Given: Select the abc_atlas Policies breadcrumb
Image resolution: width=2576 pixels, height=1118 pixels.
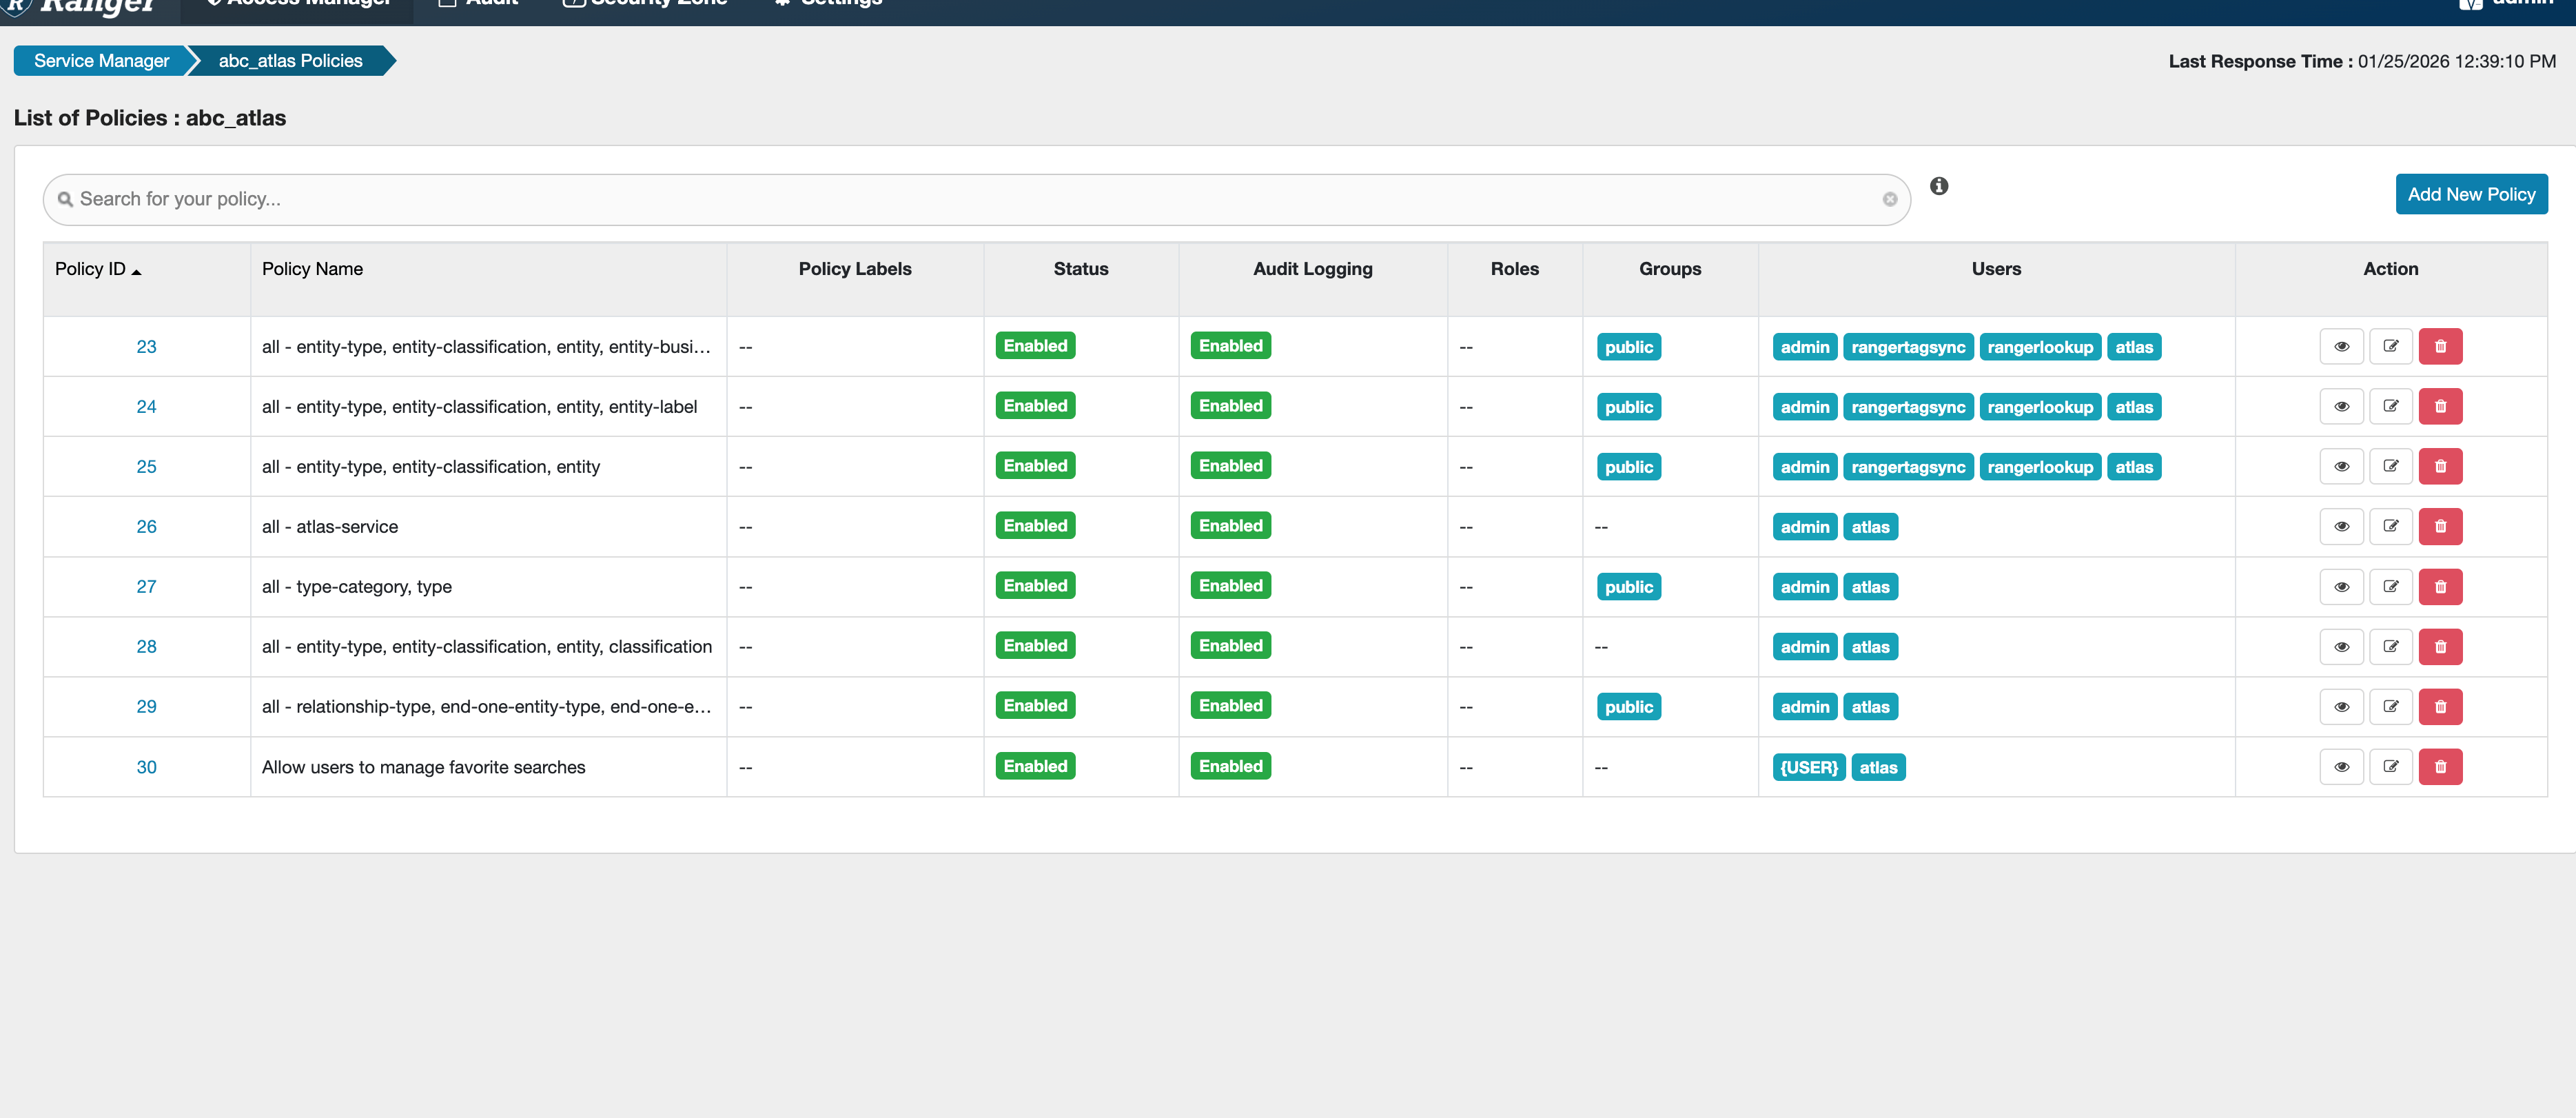Looking at the screenshot, I should (x=290, y=61).
